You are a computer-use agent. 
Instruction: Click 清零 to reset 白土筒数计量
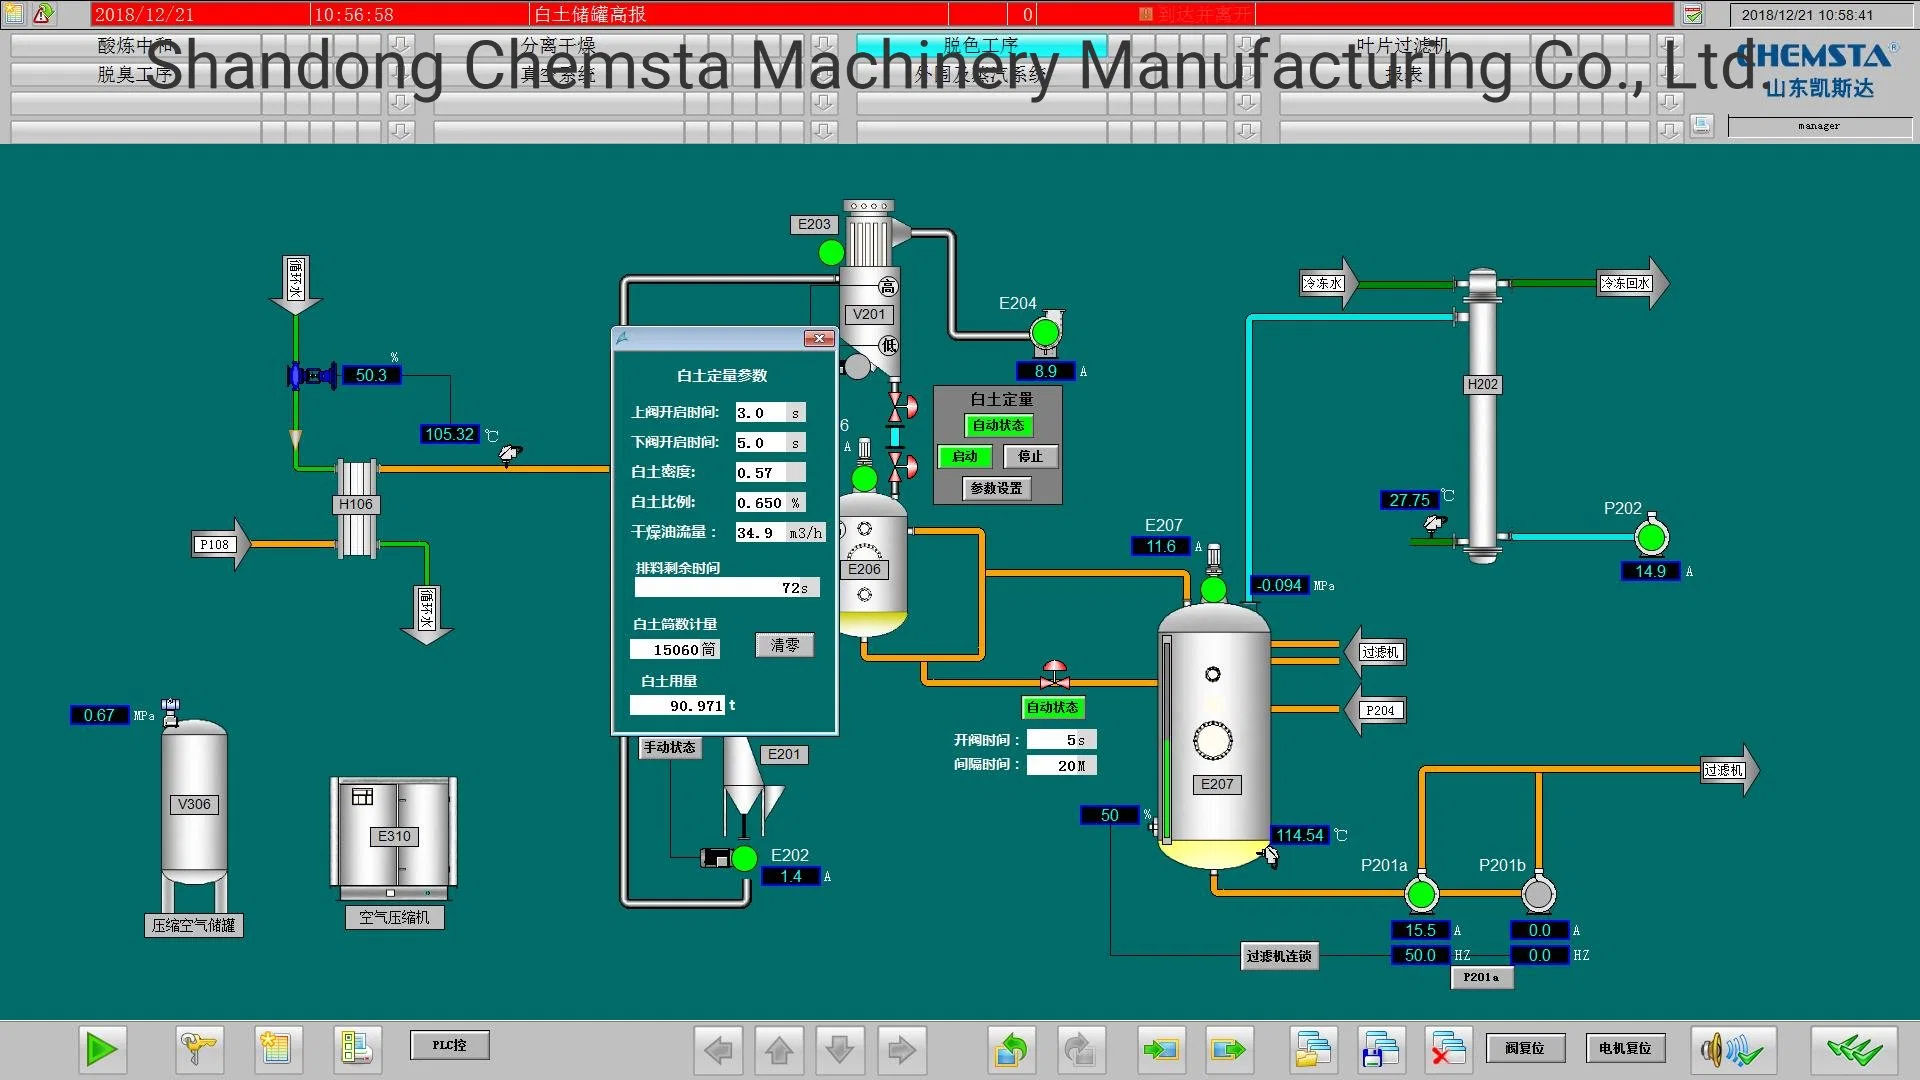tap(785, 645)
